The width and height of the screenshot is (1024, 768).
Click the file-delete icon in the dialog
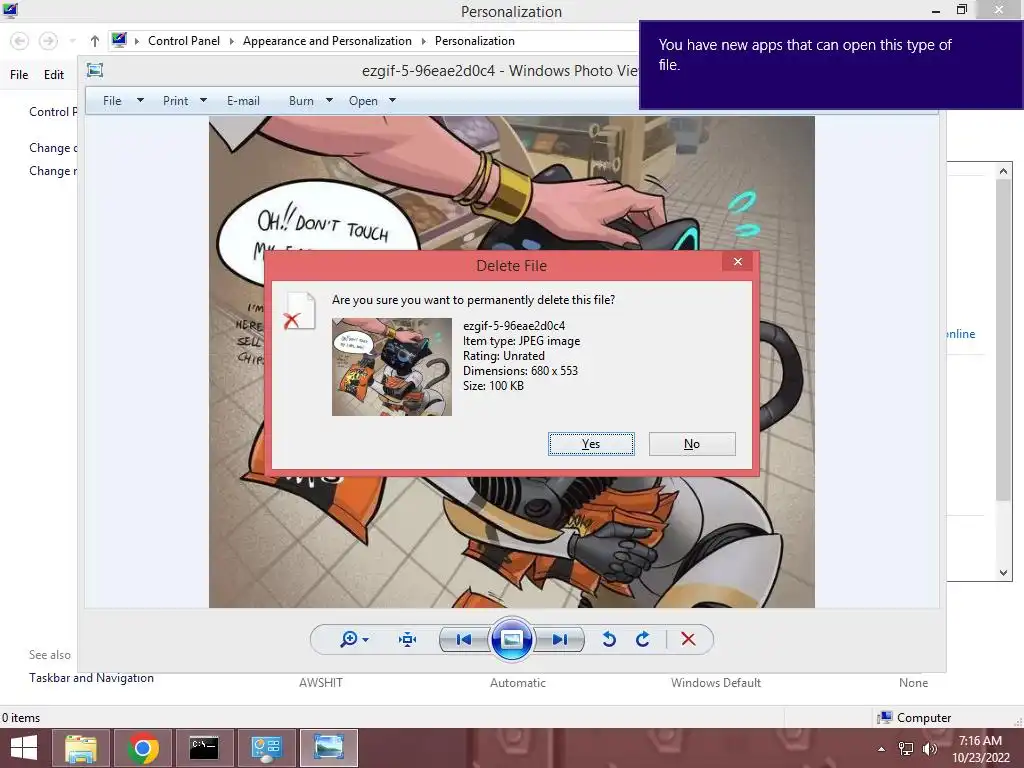pos(300,312)
